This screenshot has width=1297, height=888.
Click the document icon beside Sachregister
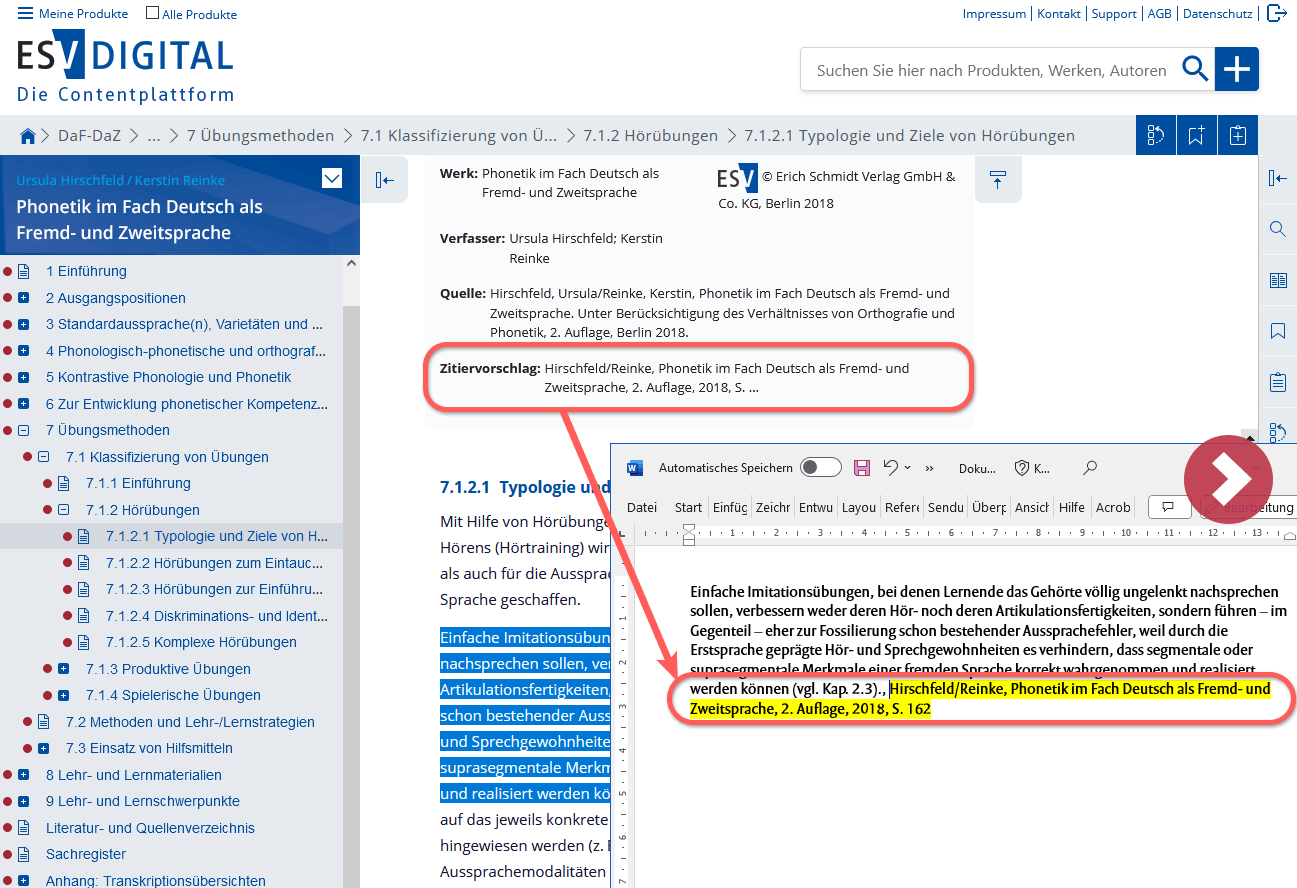coord(24,854)
